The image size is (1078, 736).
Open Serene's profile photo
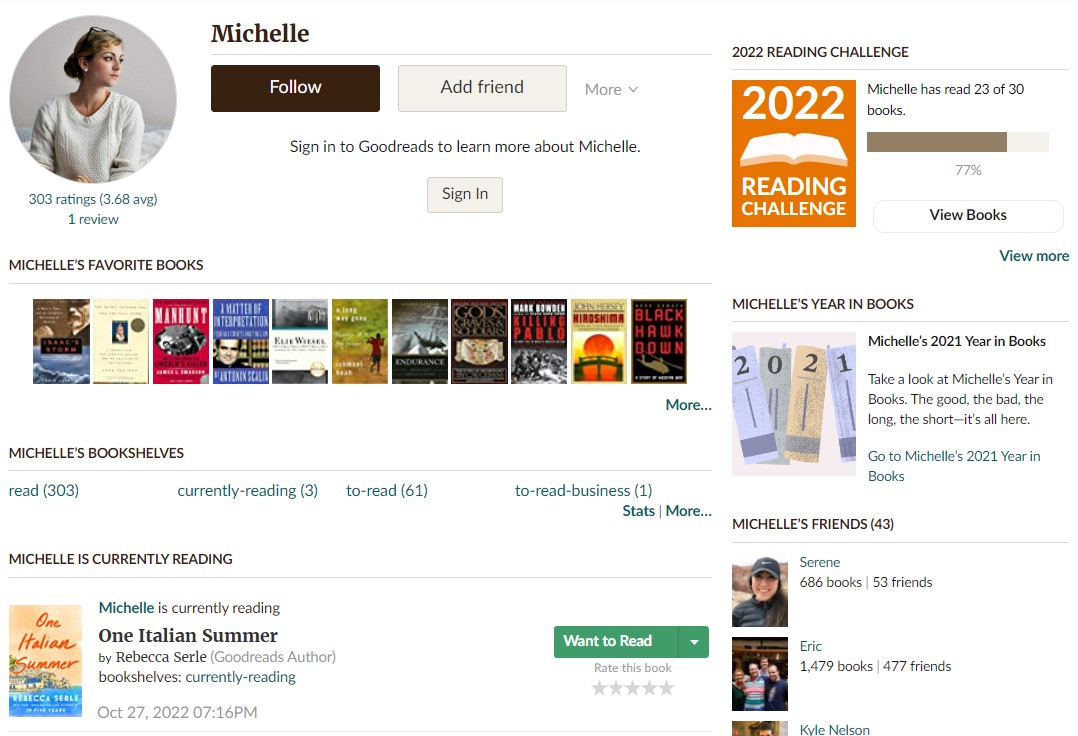[x=760, y=592]
